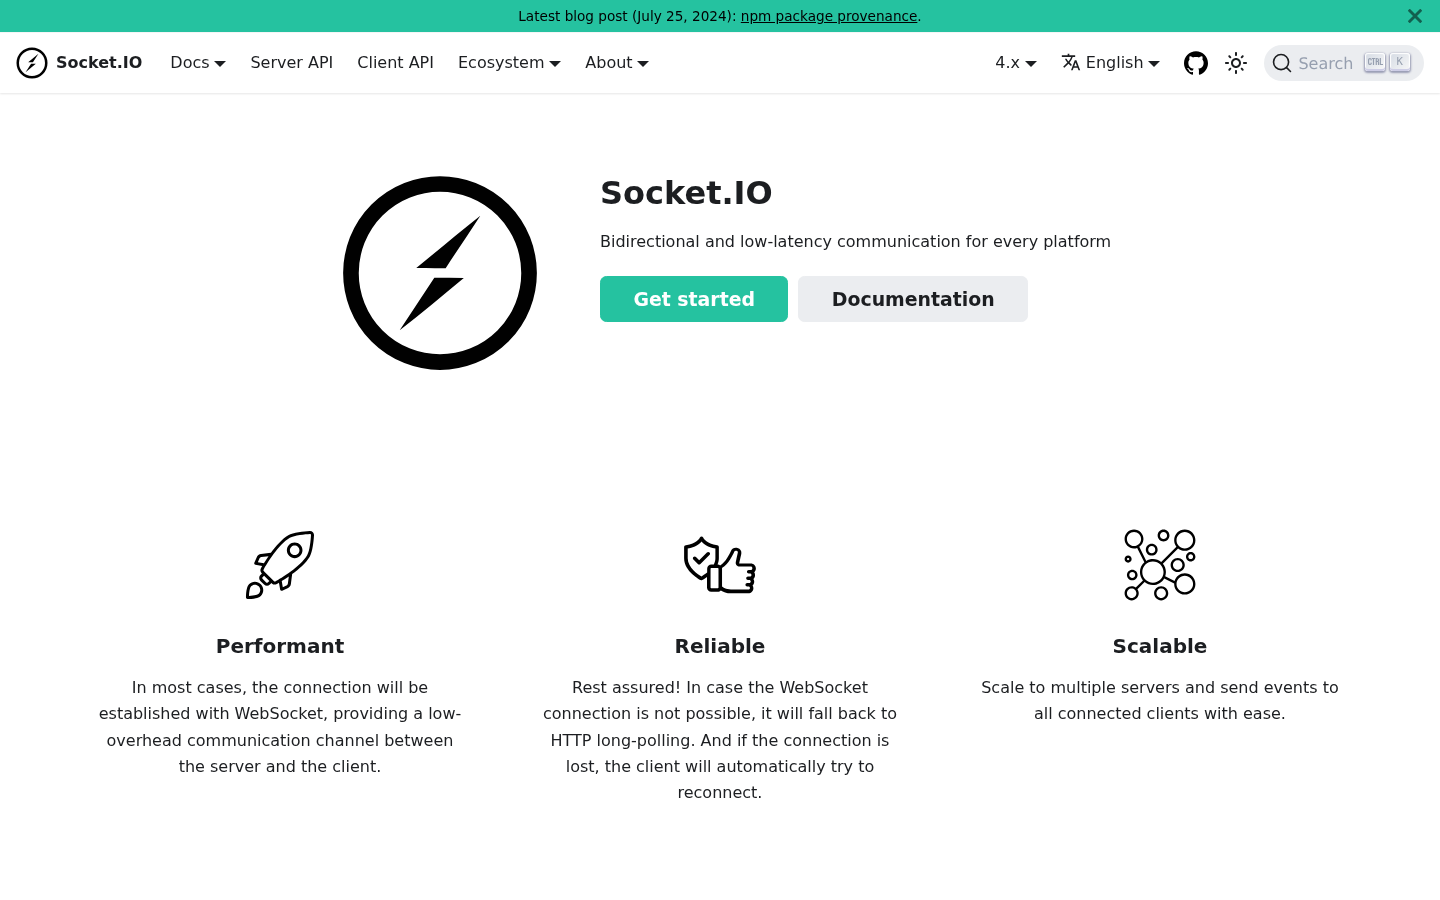
Task: Expand the Ecosystem dropdown menu
Action: pyautogui.click(x=509, y=62)
